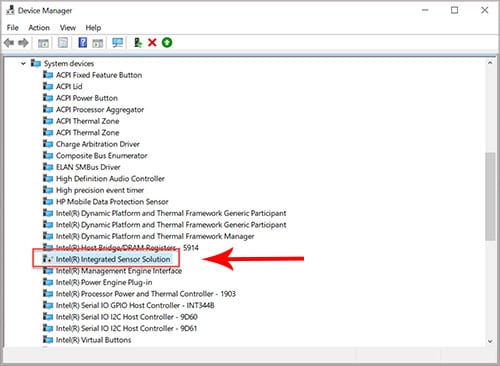
Task: Maximize the Device Manager window
Action: click(454, 10)
